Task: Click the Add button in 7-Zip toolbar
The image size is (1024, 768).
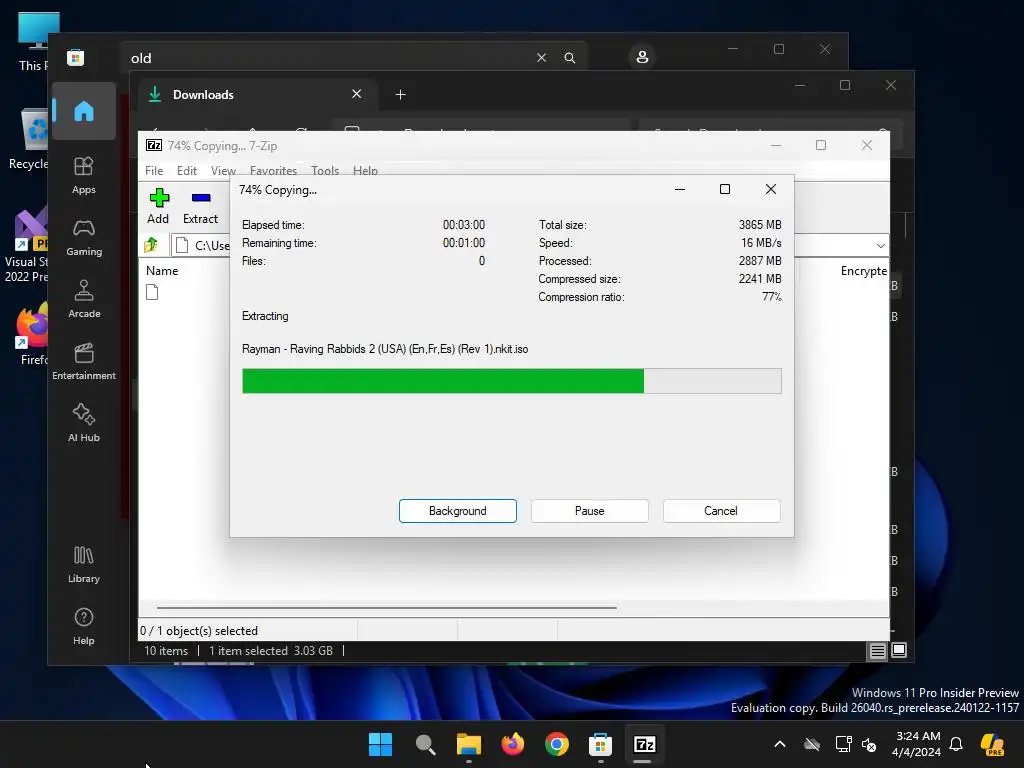Action: [159, 206]
